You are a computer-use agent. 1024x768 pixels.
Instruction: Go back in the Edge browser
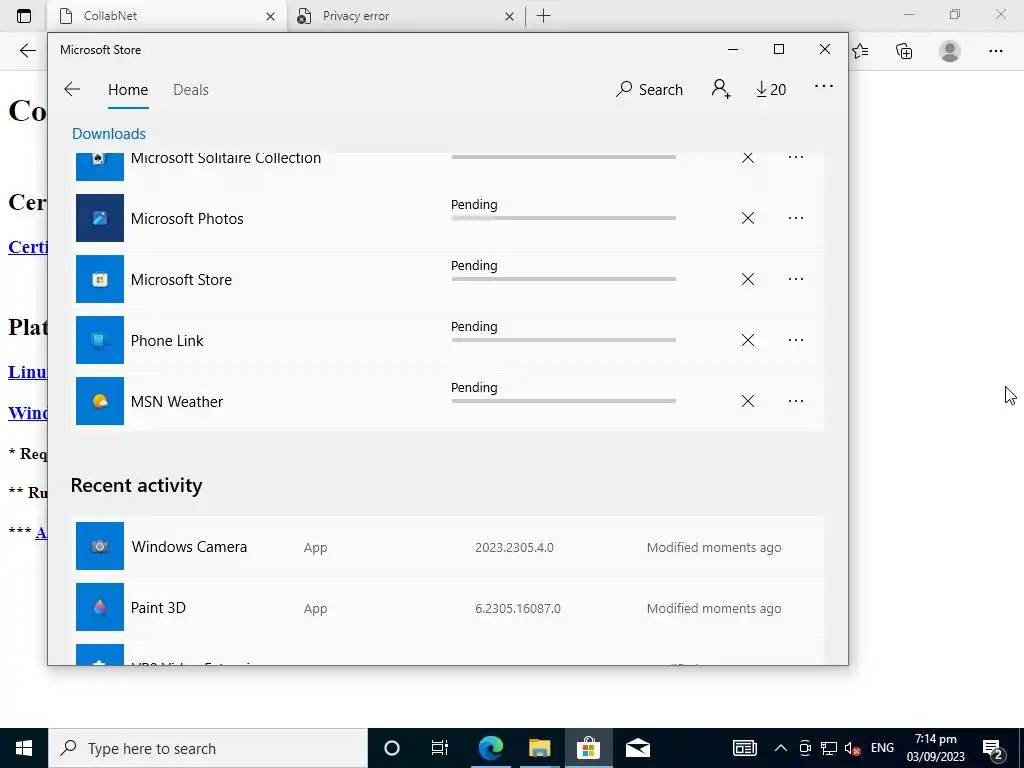click(x=27, y=51)
